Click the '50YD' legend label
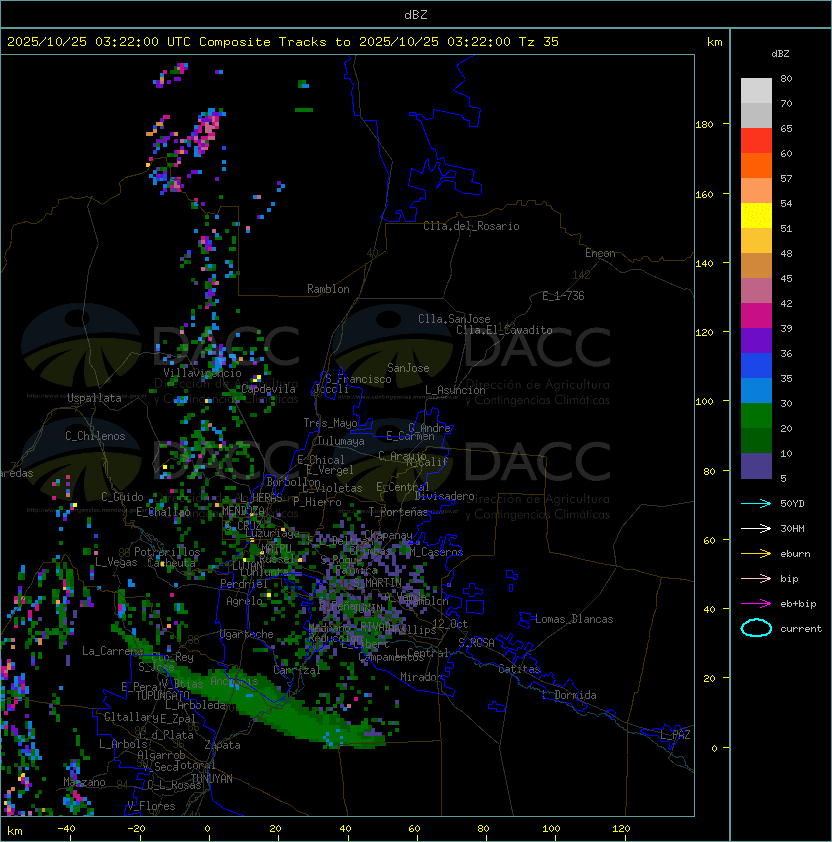Screen dimensions: 832x842 point(792,504)
